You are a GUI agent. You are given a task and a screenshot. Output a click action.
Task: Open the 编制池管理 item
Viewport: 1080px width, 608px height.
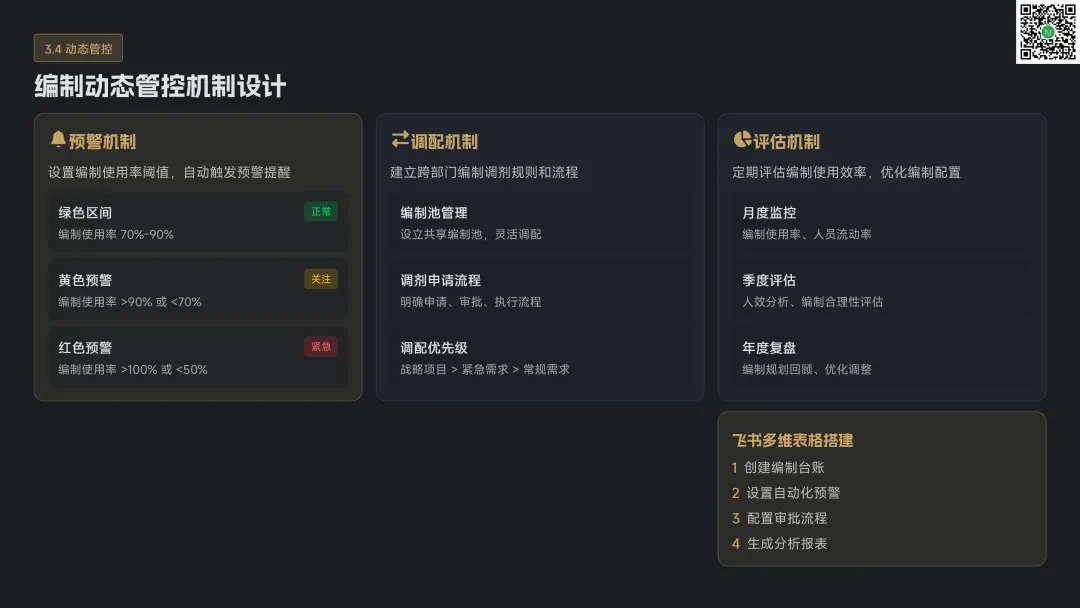[540, 222]
